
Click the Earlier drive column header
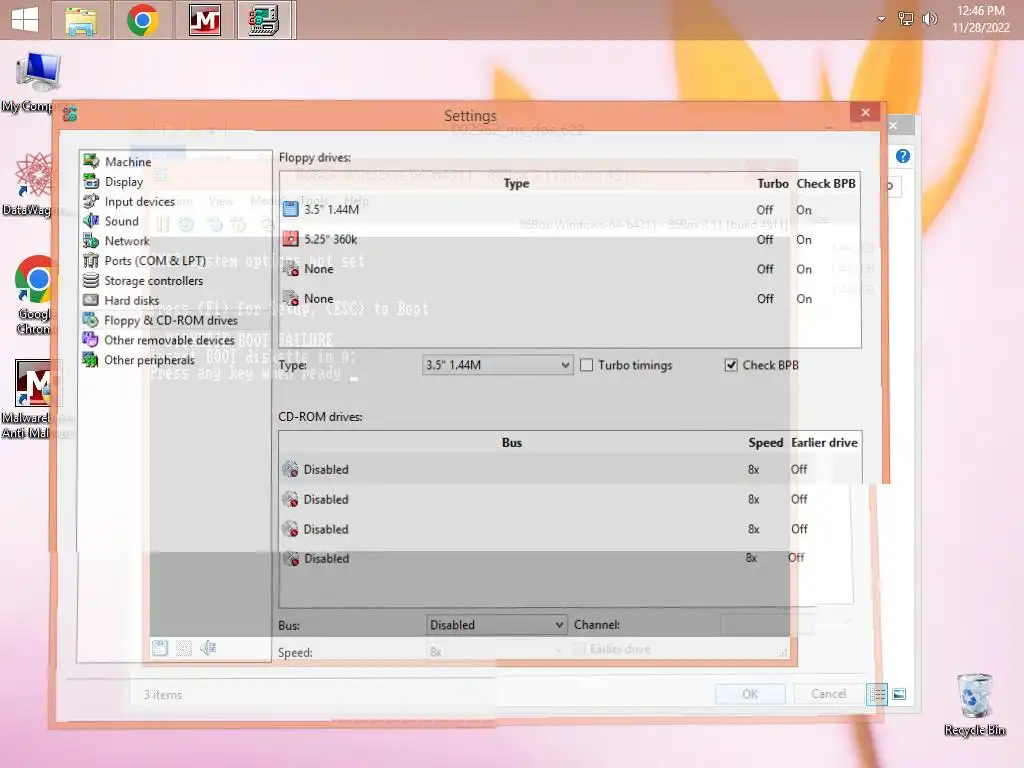point(824,442)
